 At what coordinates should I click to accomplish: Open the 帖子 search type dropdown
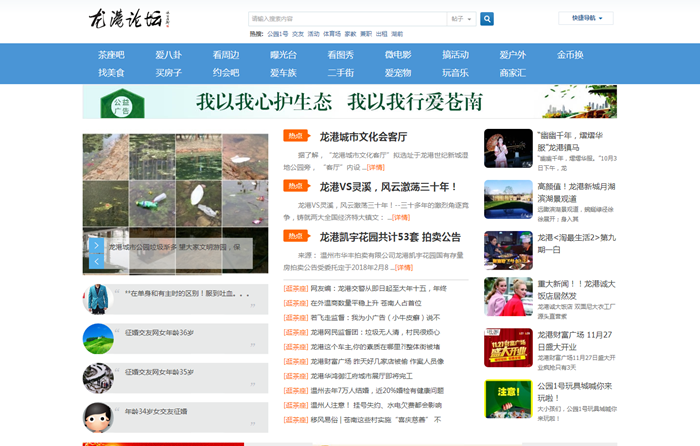coord(461,19)
